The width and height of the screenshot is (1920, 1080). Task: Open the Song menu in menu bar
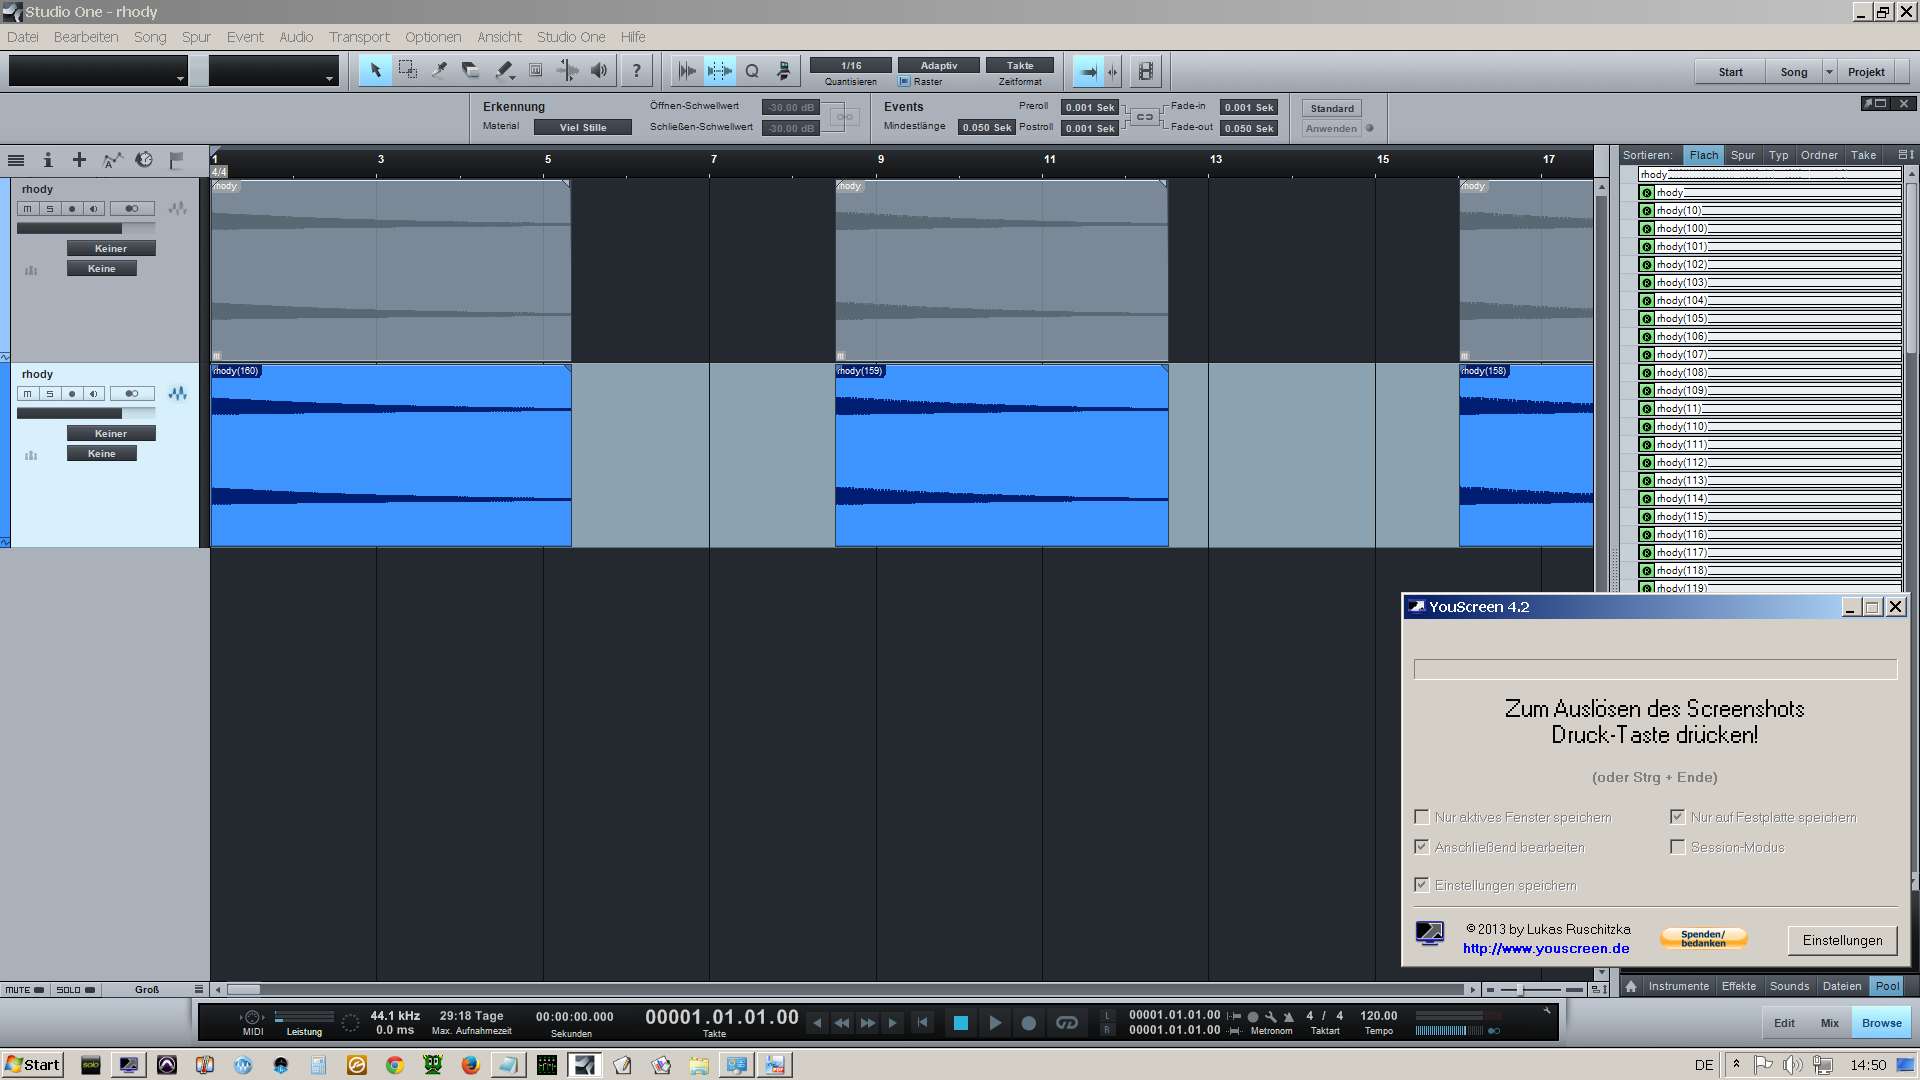(x=148, y=36)
